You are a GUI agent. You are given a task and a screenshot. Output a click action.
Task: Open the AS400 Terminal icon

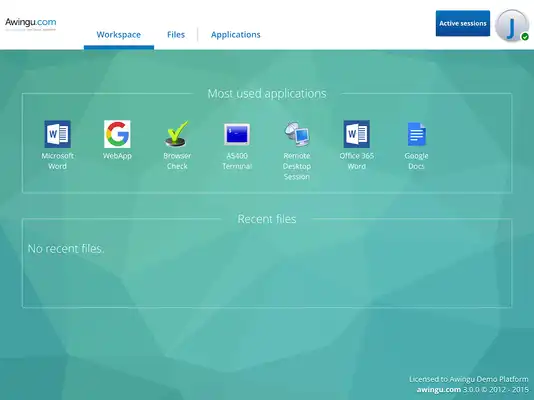click(237, 134)
